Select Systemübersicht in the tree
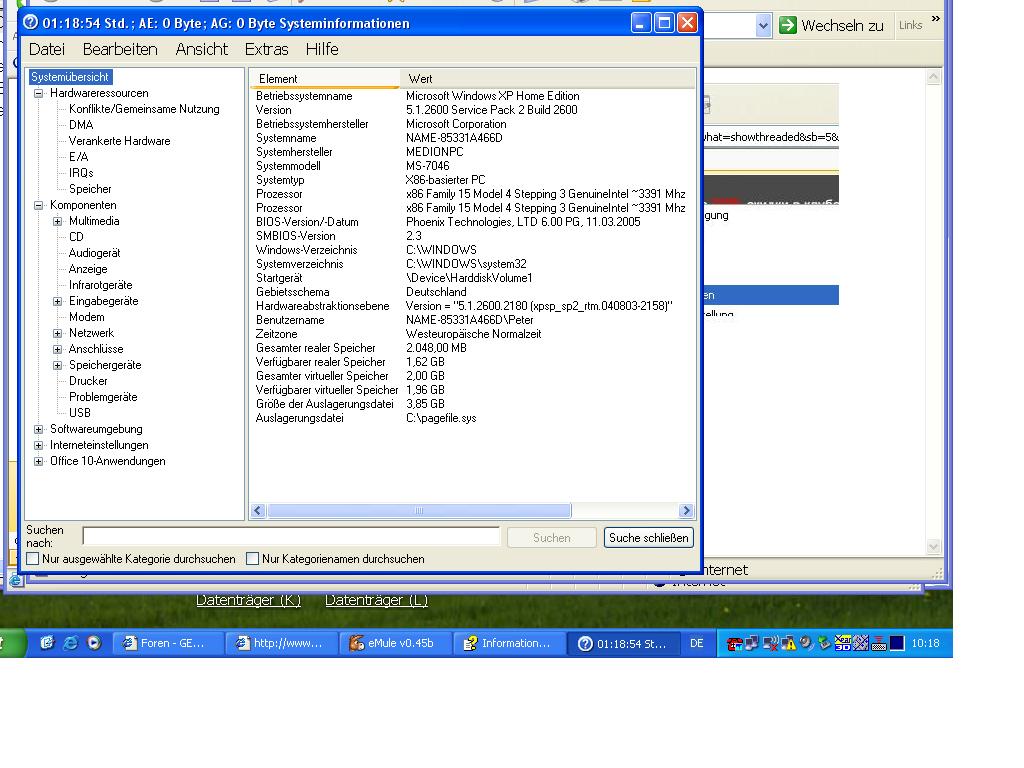This screenshot has height=768, width=1024. pos(70,77)
